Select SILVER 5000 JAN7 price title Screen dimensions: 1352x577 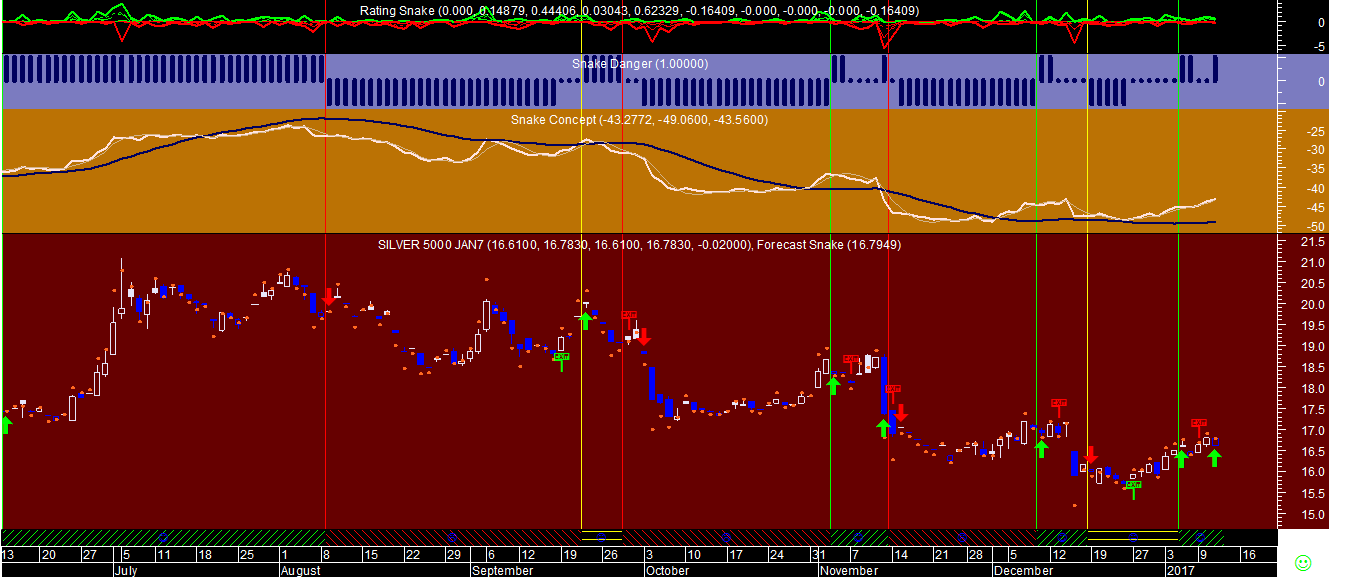565,244
